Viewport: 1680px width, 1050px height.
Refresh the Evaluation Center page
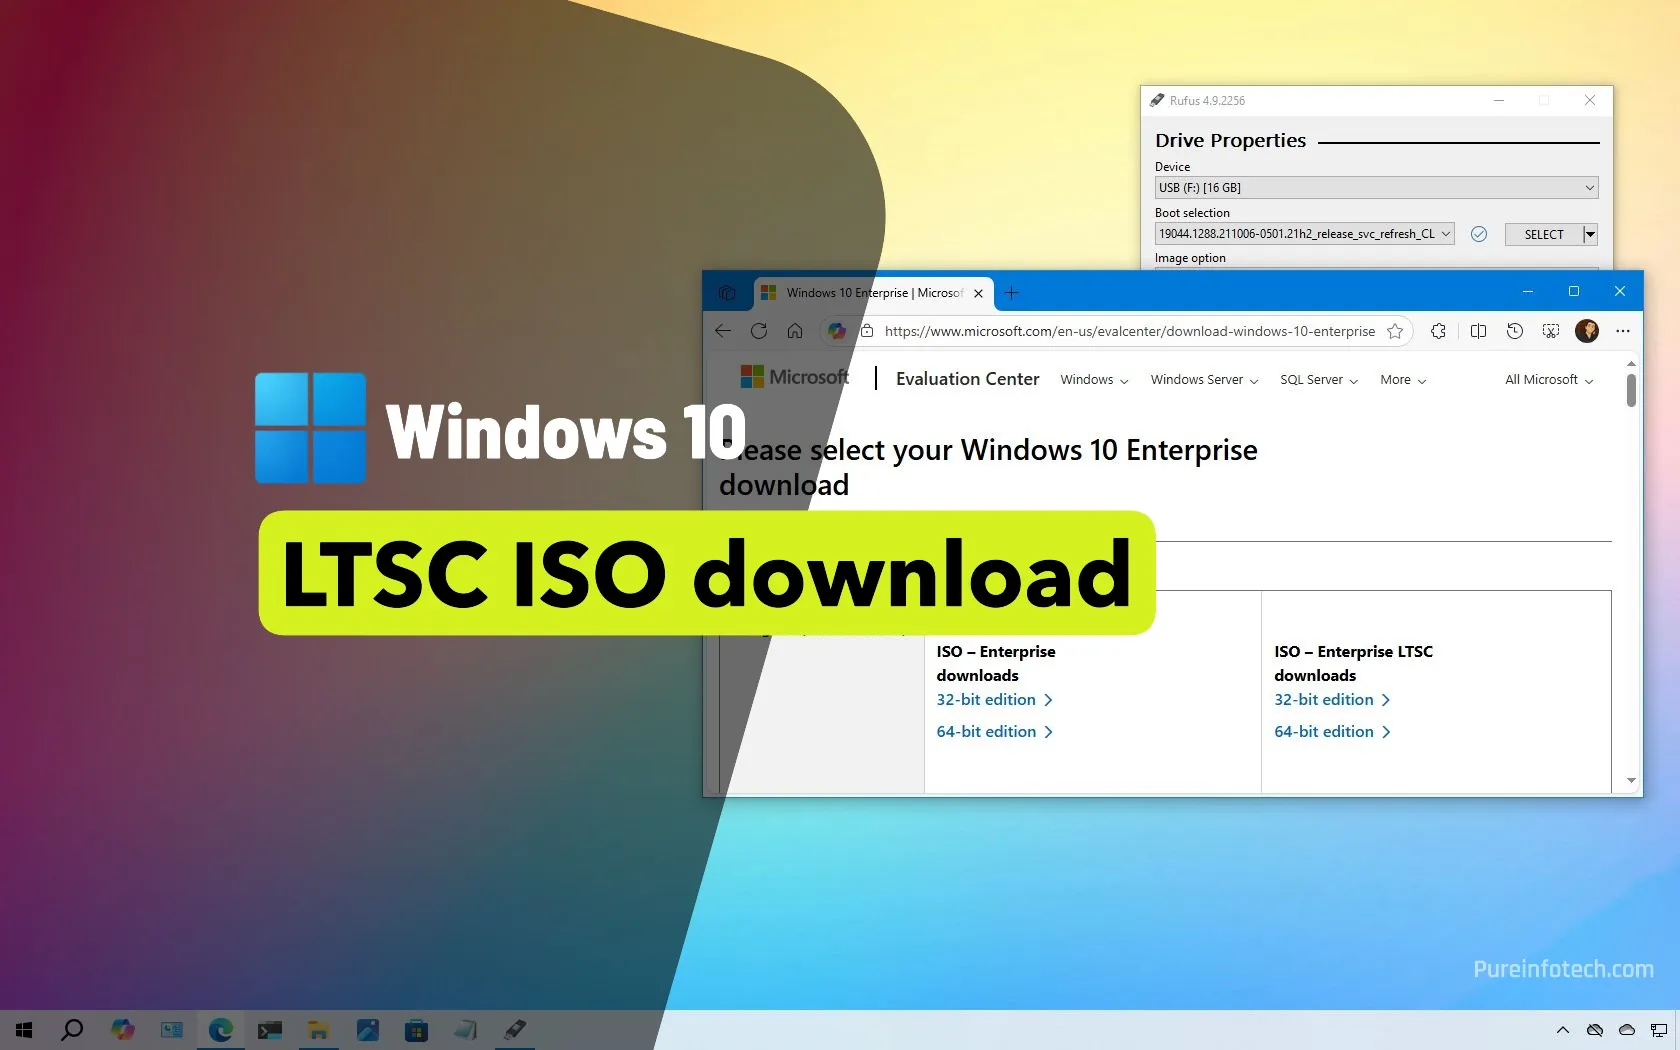[759, 331]
